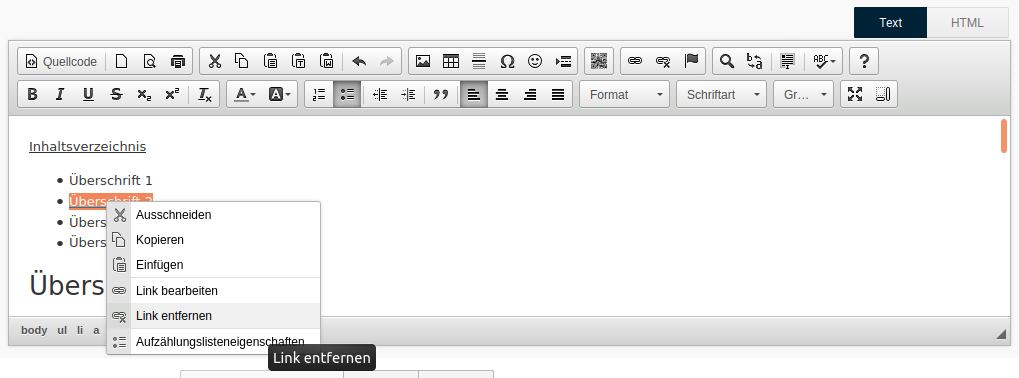Choose Kopieren from context menu

click(214, 240)
